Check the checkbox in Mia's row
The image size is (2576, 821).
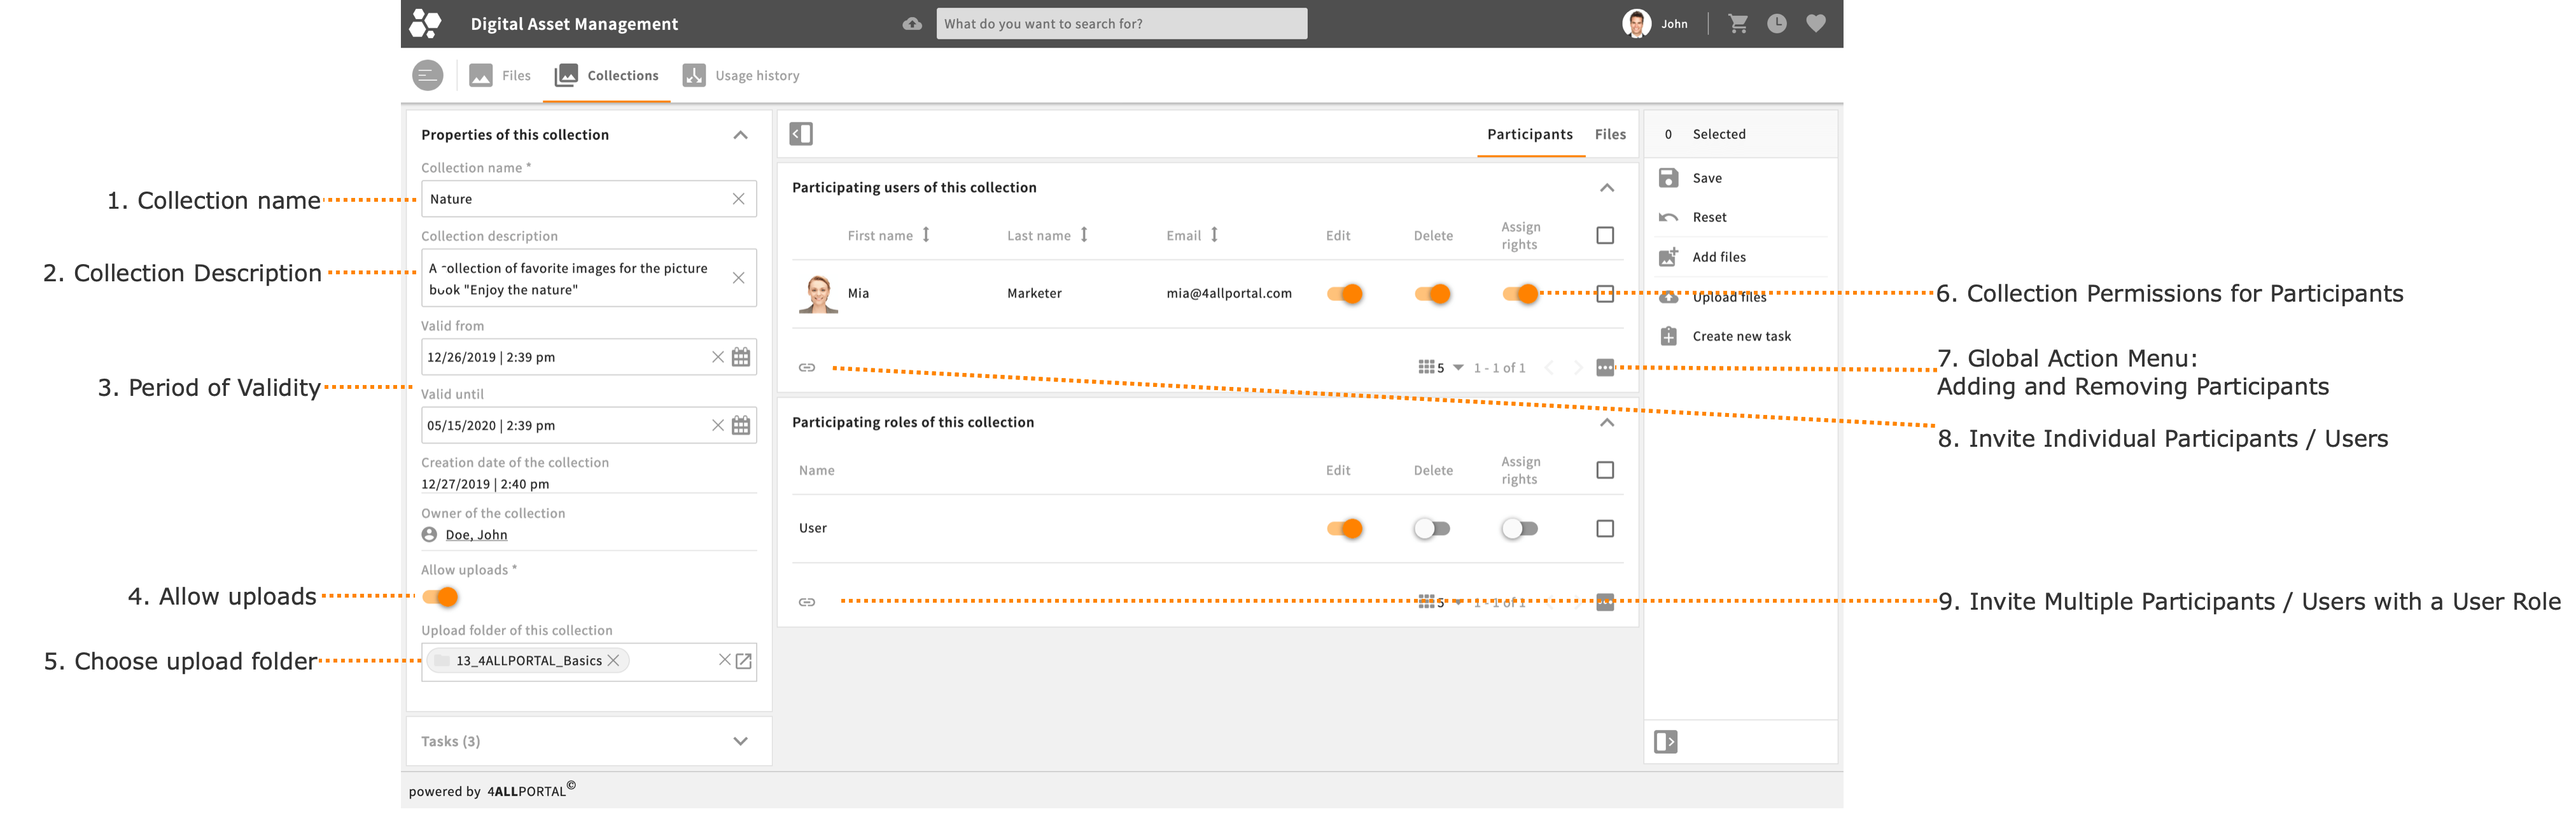1605,294
